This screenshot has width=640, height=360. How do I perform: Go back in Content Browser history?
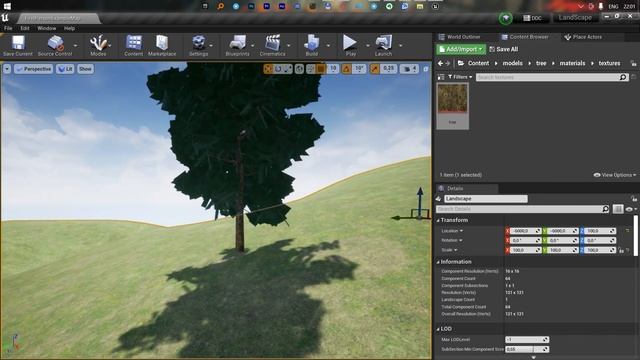[x=440, y=63]
